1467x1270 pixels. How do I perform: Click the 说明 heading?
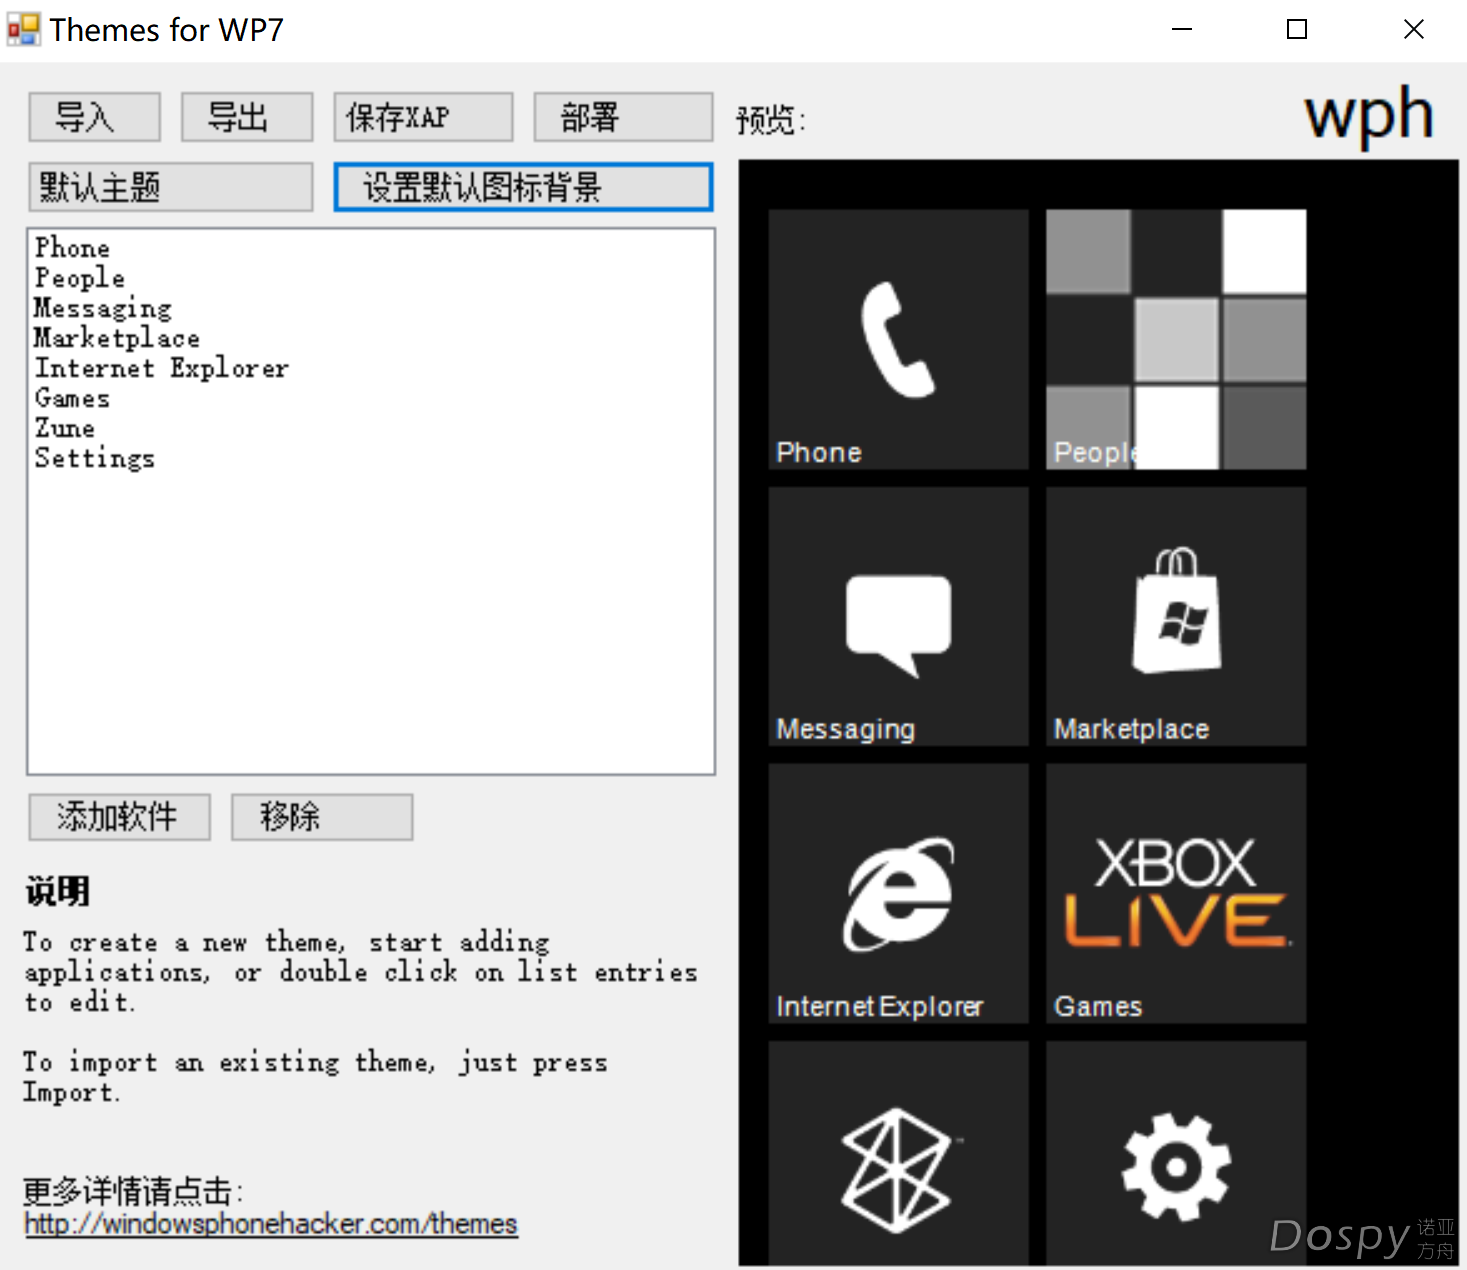[58, 891]
